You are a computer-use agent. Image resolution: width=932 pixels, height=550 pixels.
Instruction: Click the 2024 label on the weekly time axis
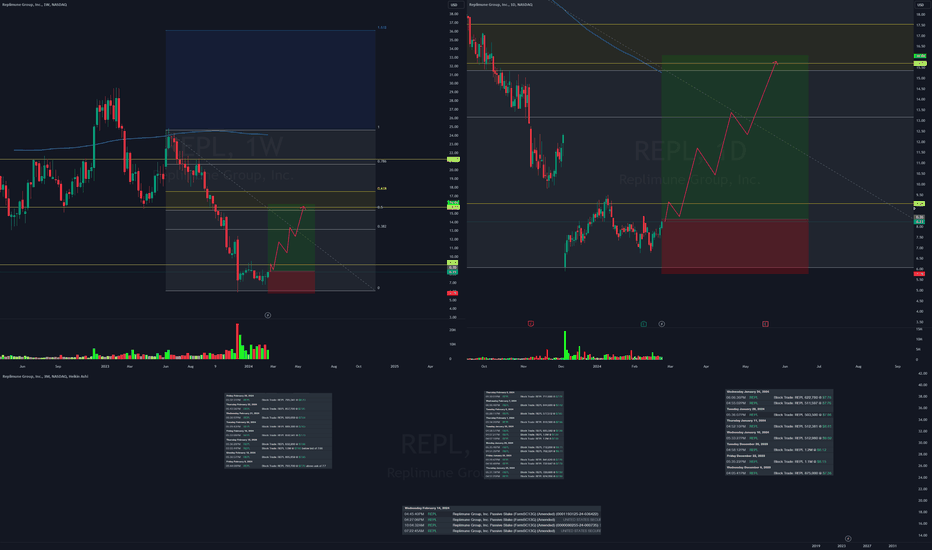248,366
